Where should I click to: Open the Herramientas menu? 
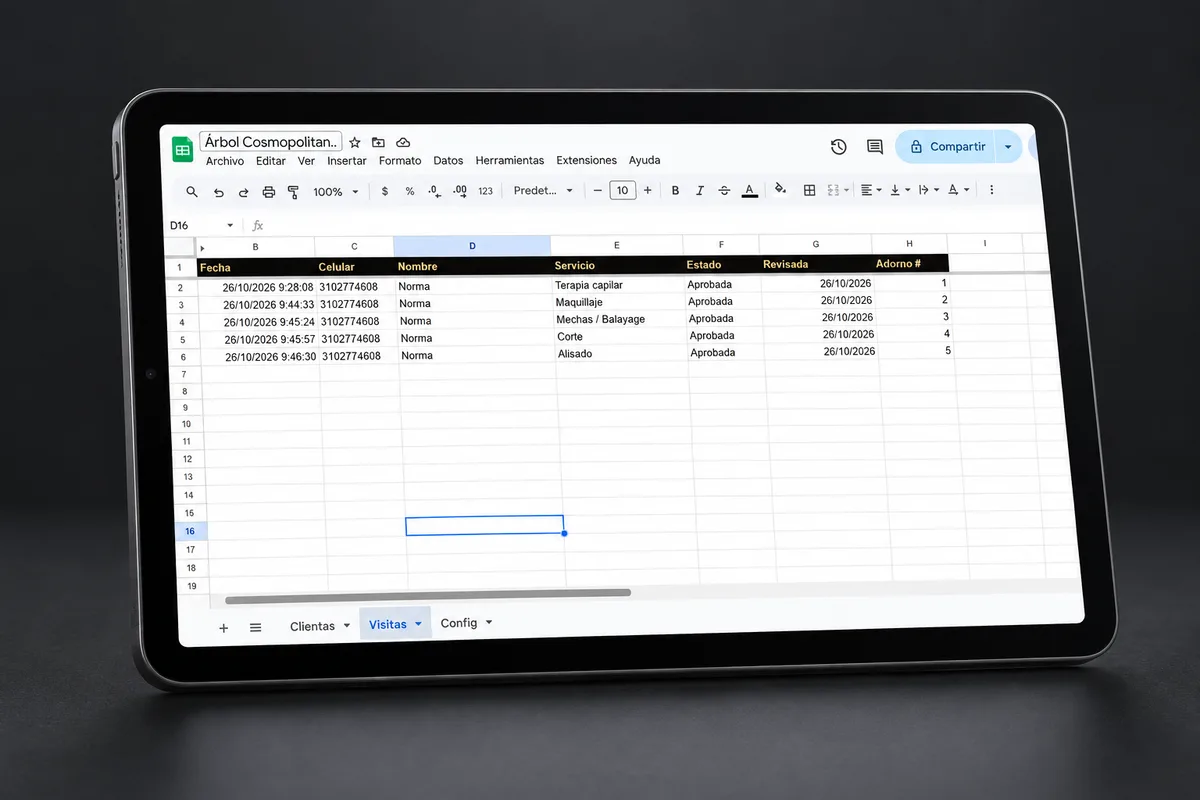click(510, 161)
